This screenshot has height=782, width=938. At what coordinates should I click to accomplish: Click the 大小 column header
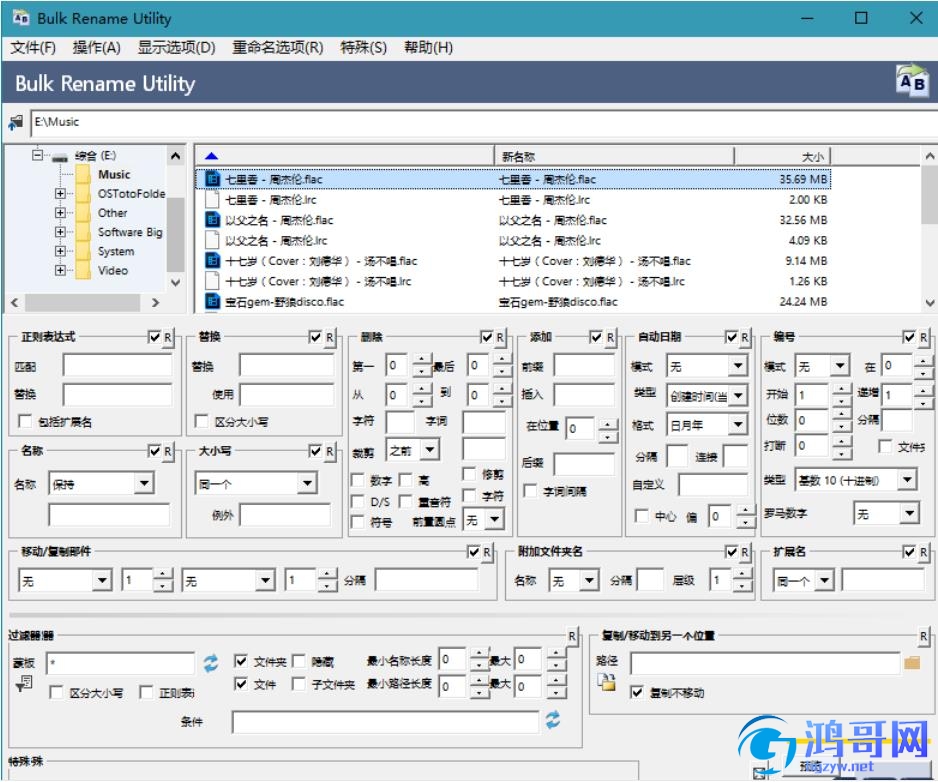pyautogui.click(x=782, y=156)
